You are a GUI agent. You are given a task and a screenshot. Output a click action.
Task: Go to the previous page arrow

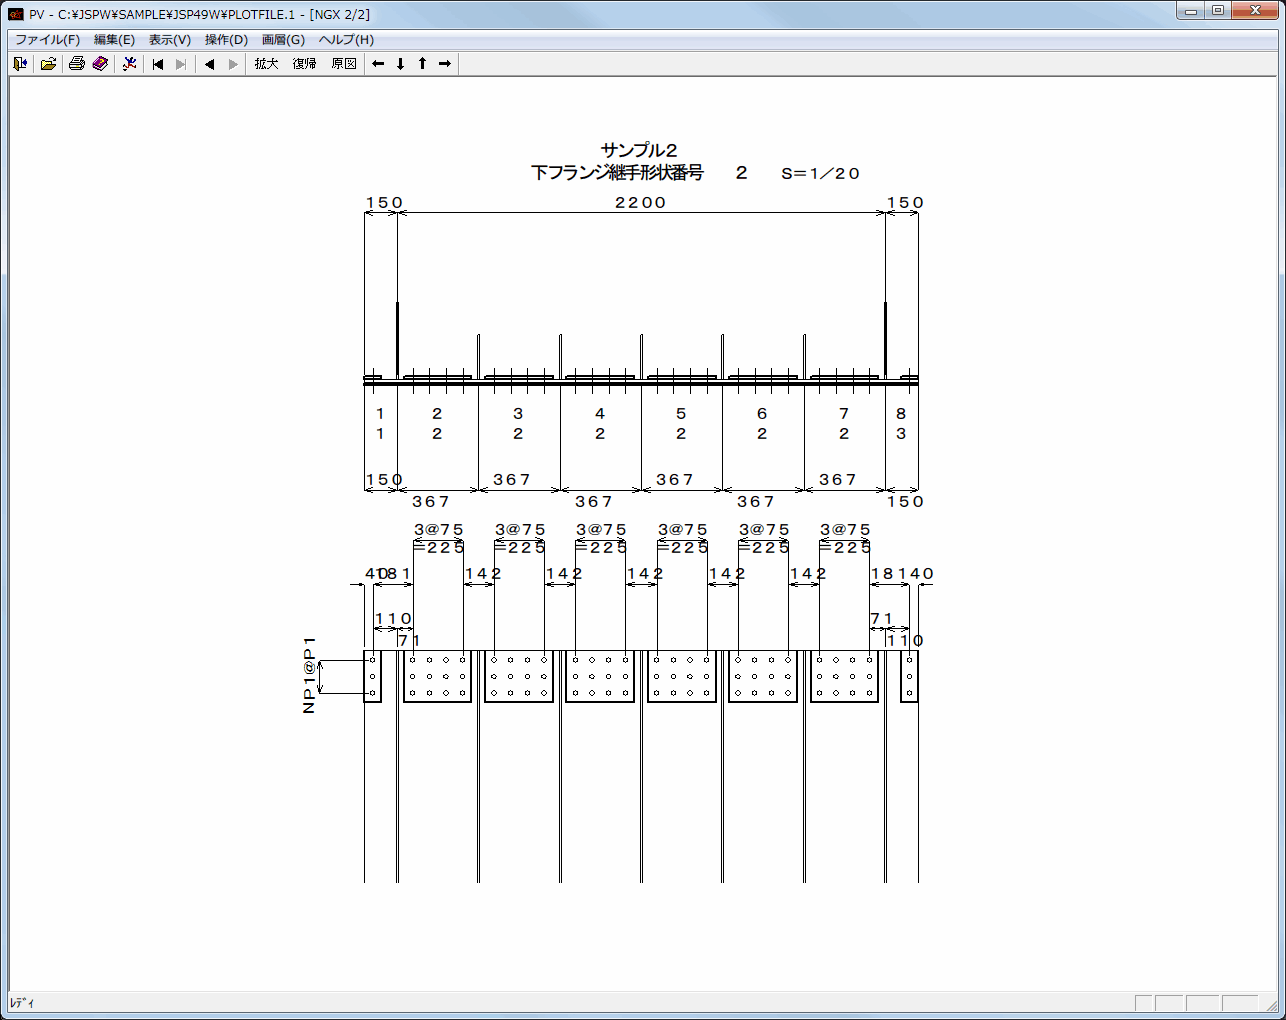pos(210,64)
